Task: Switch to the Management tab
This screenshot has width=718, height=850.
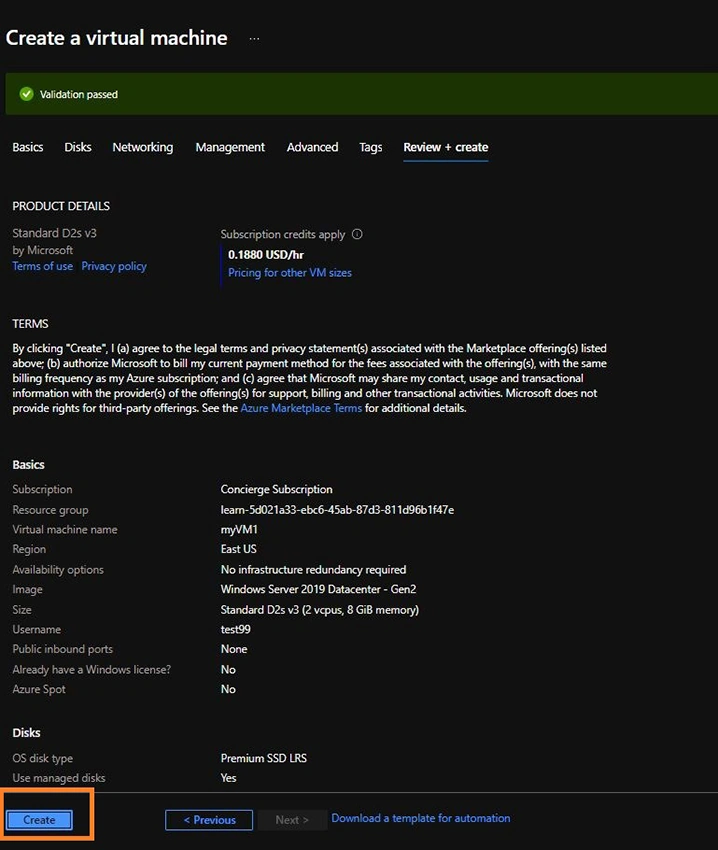Action: pos(230,147)
